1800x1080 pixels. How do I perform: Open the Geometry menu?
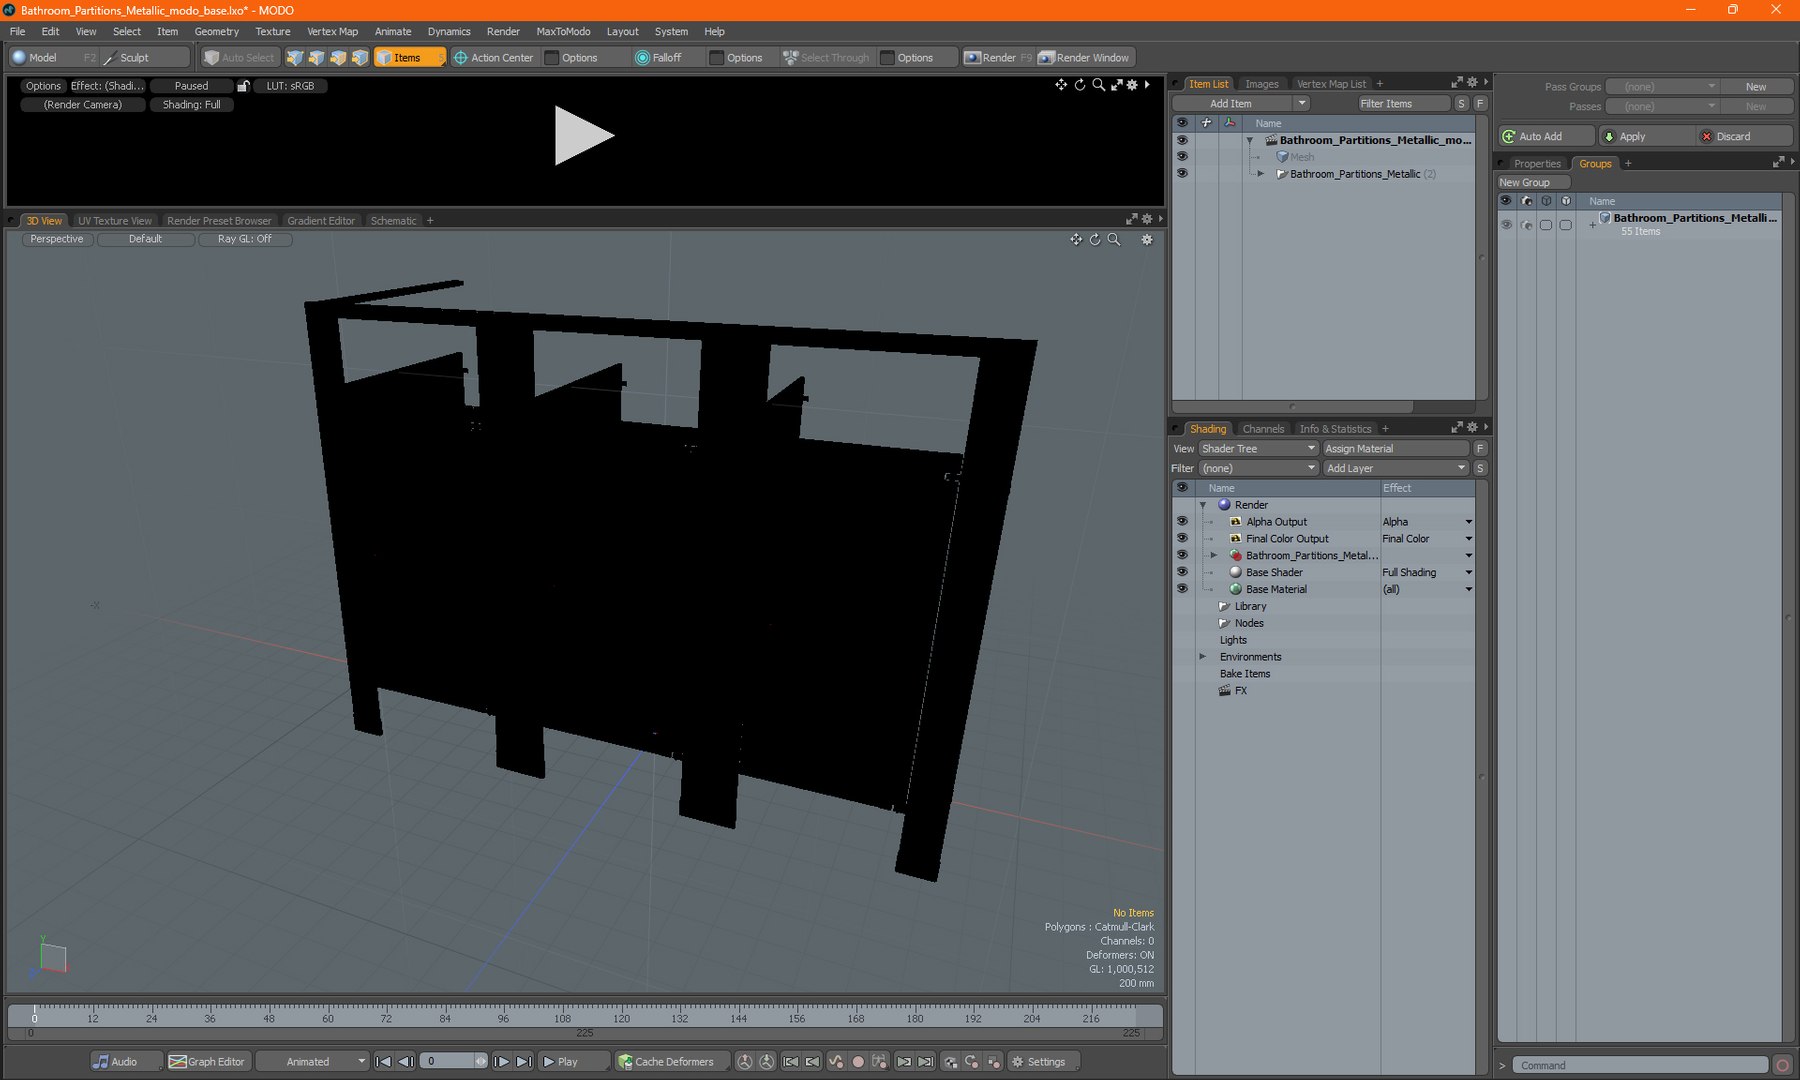coord(216,31)
